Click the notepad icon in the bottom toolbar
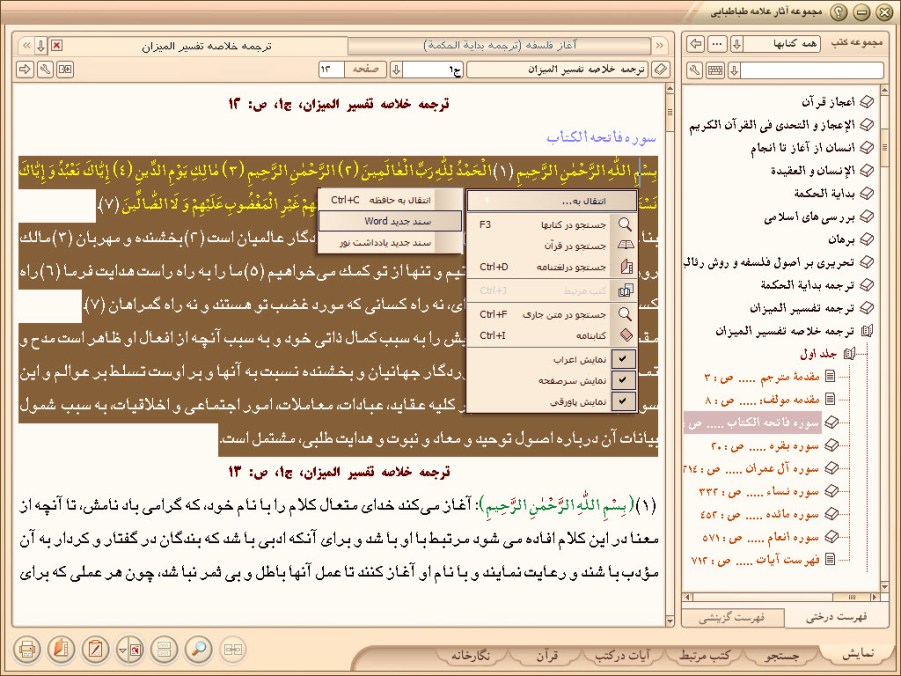The width and height of the screenshot is (901, 676). tap(95, 650)
